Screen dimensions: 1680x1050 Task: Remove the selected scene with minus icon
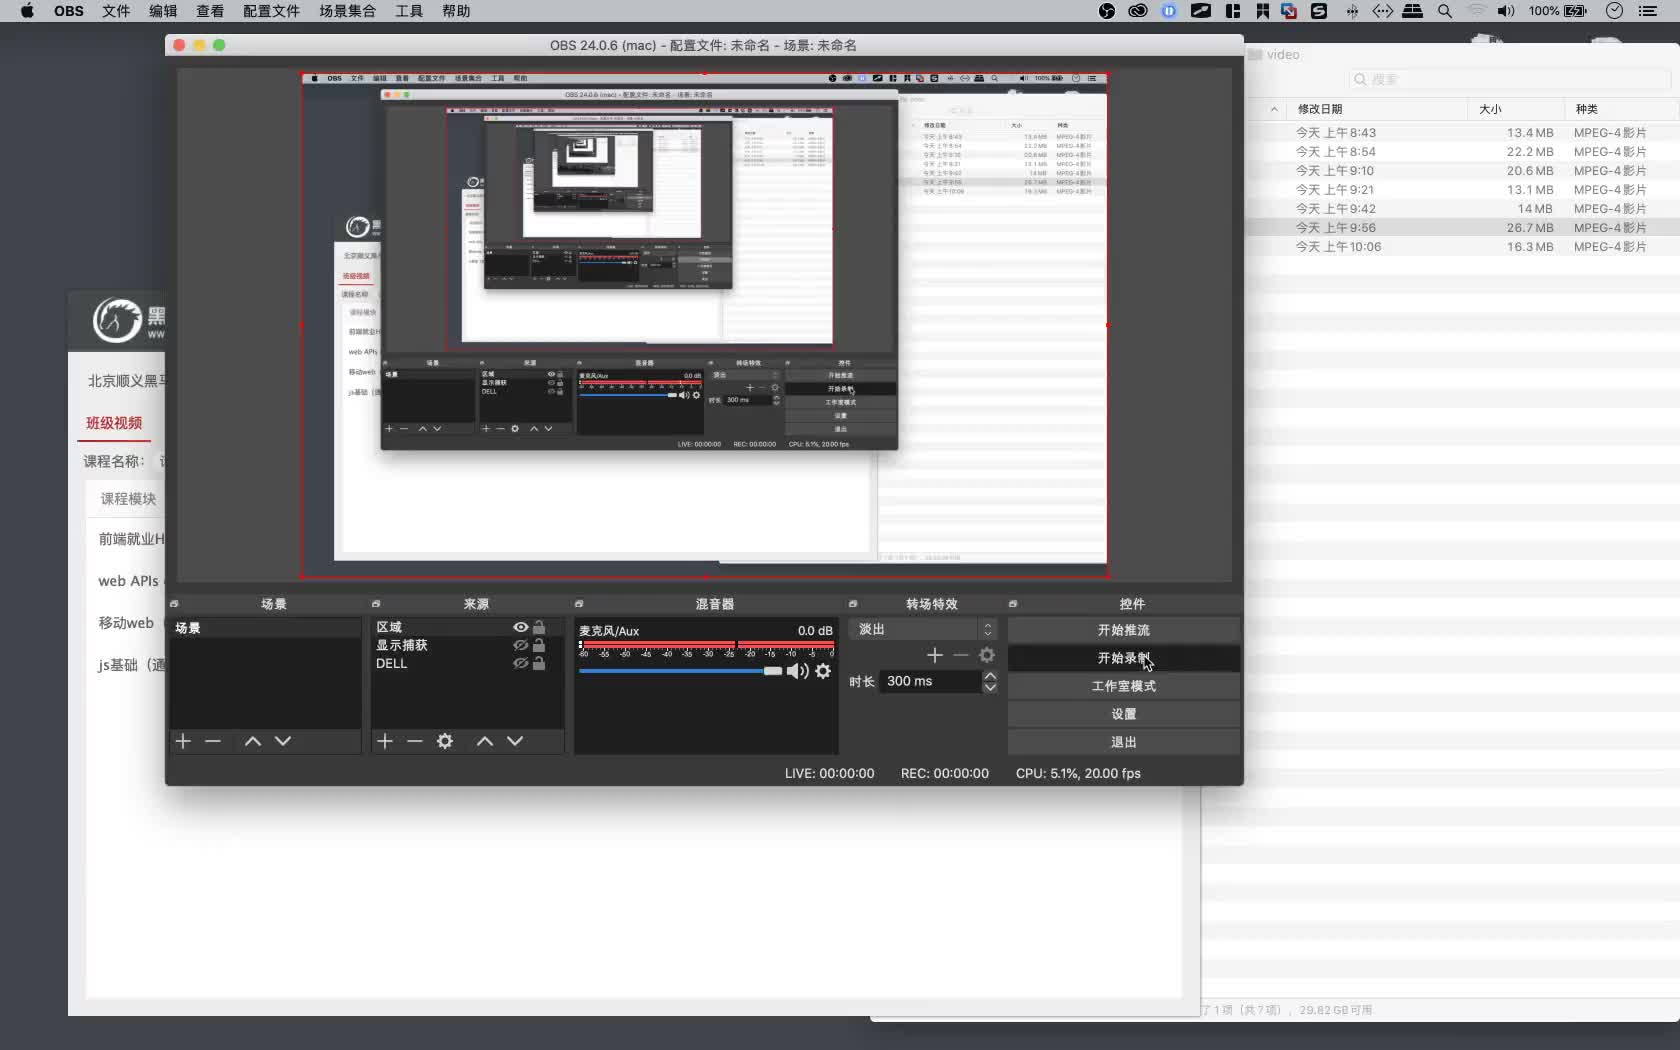[213, 741]
